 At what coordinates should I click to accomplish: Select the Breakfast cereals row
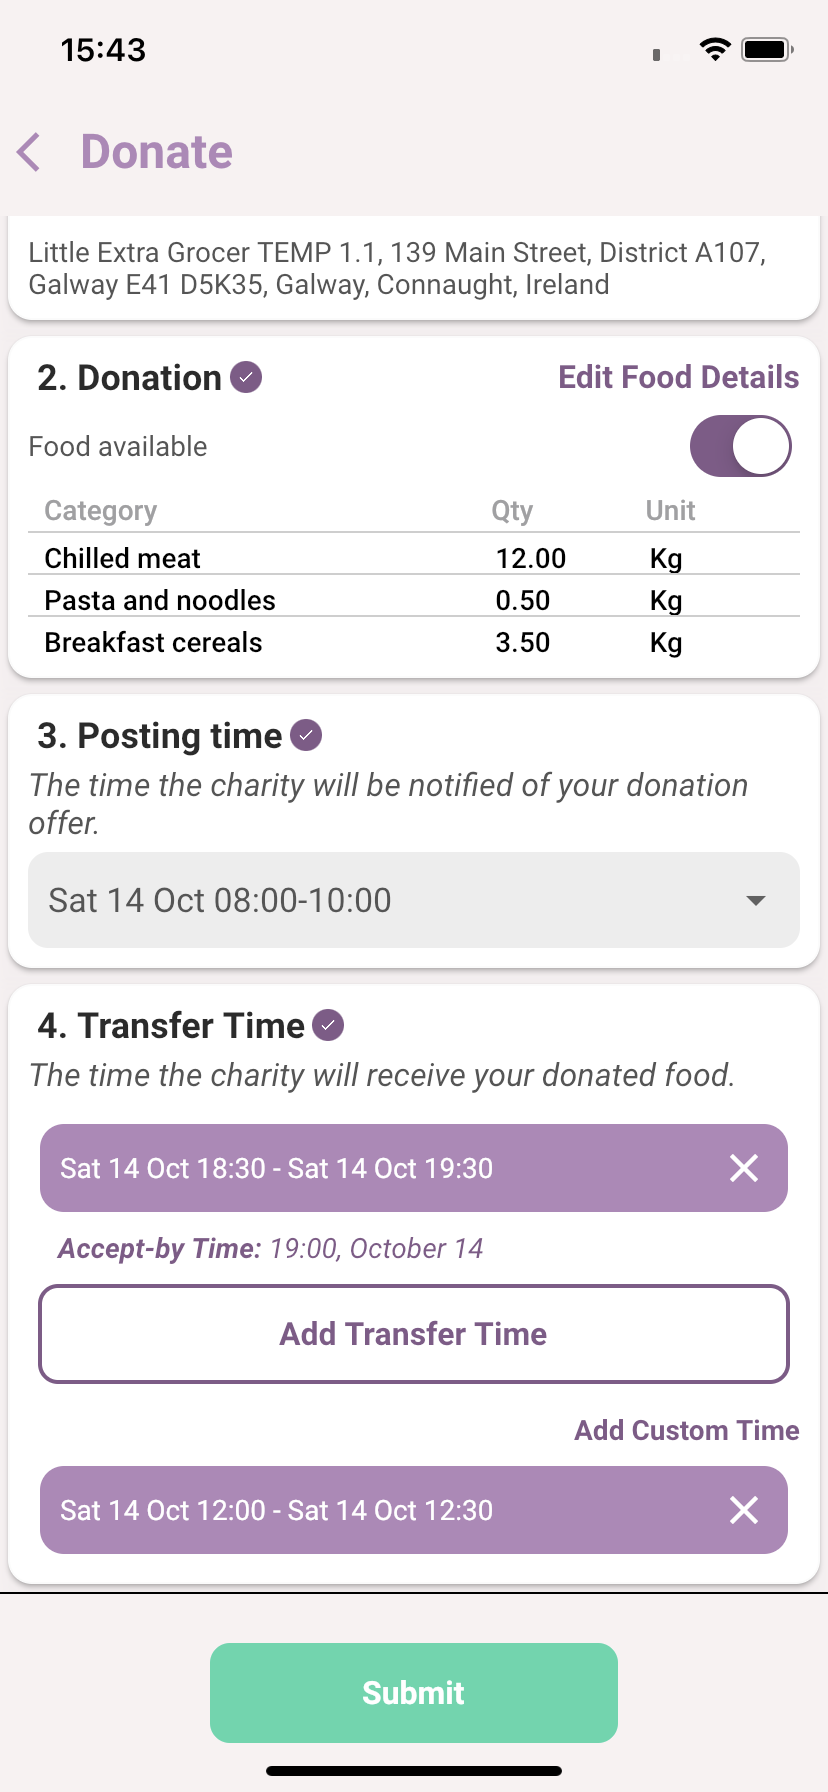point(414,642)
